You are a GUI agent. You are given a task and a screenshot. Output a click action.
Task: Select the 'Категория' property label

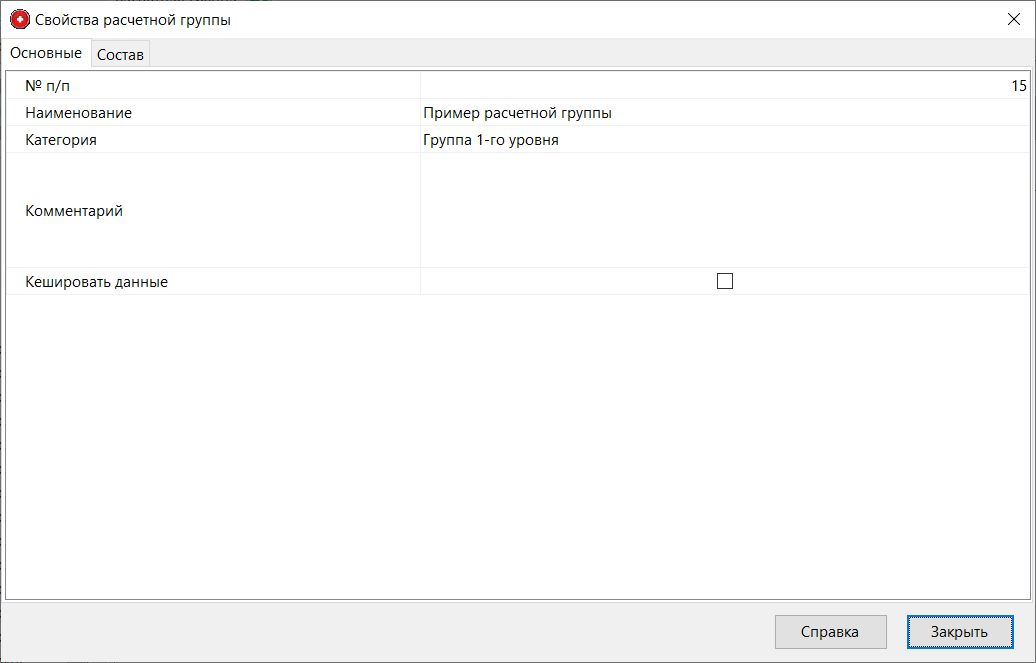click(x=60, y=140)
